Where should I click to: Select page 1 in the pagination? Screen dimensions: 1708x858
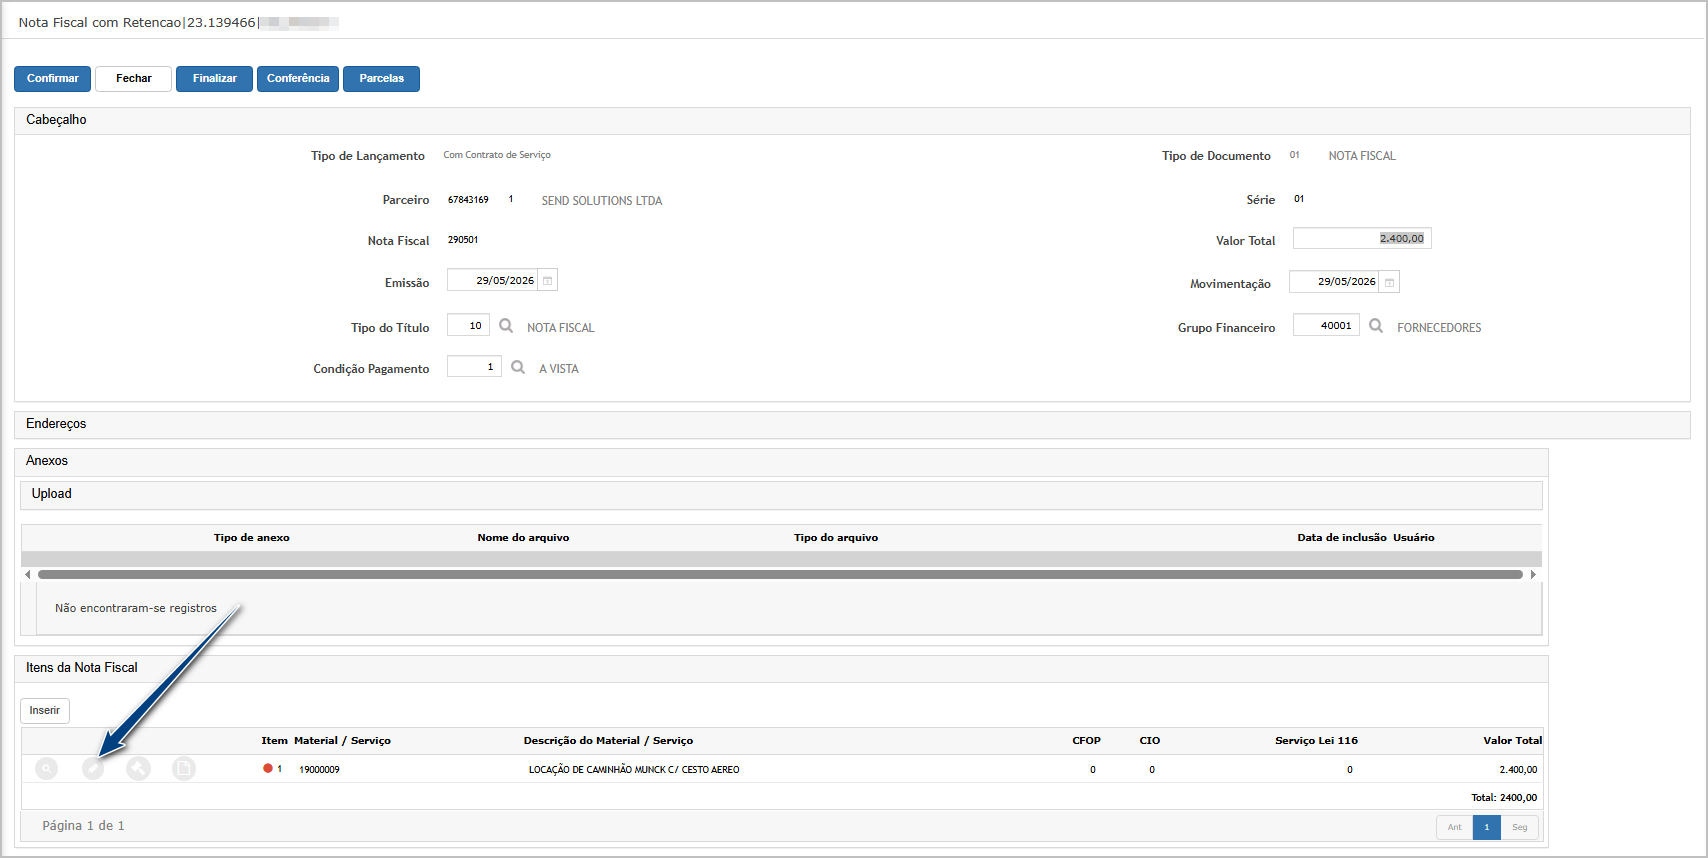click(1487, 827)
